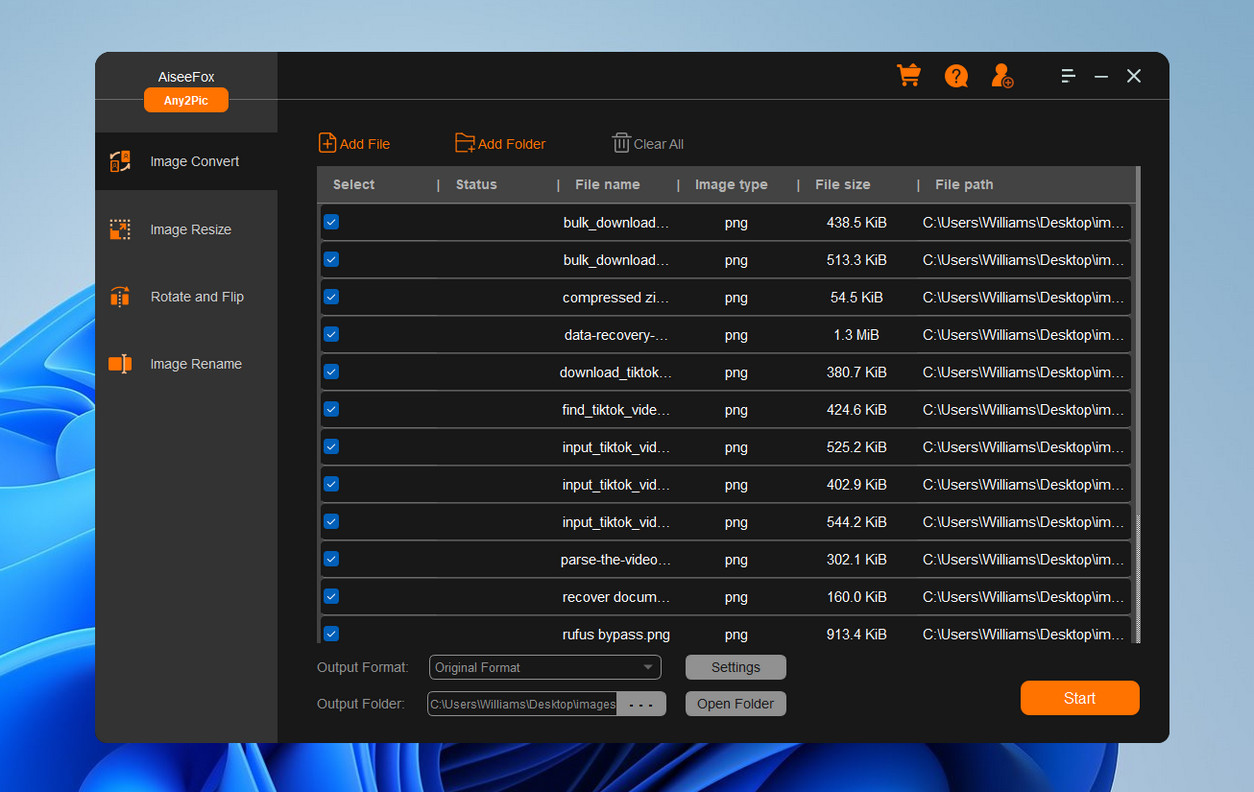Click the file list vertical scrollbar
This screenshot has width=1254, height=792.
click(x=1136, y=404)
